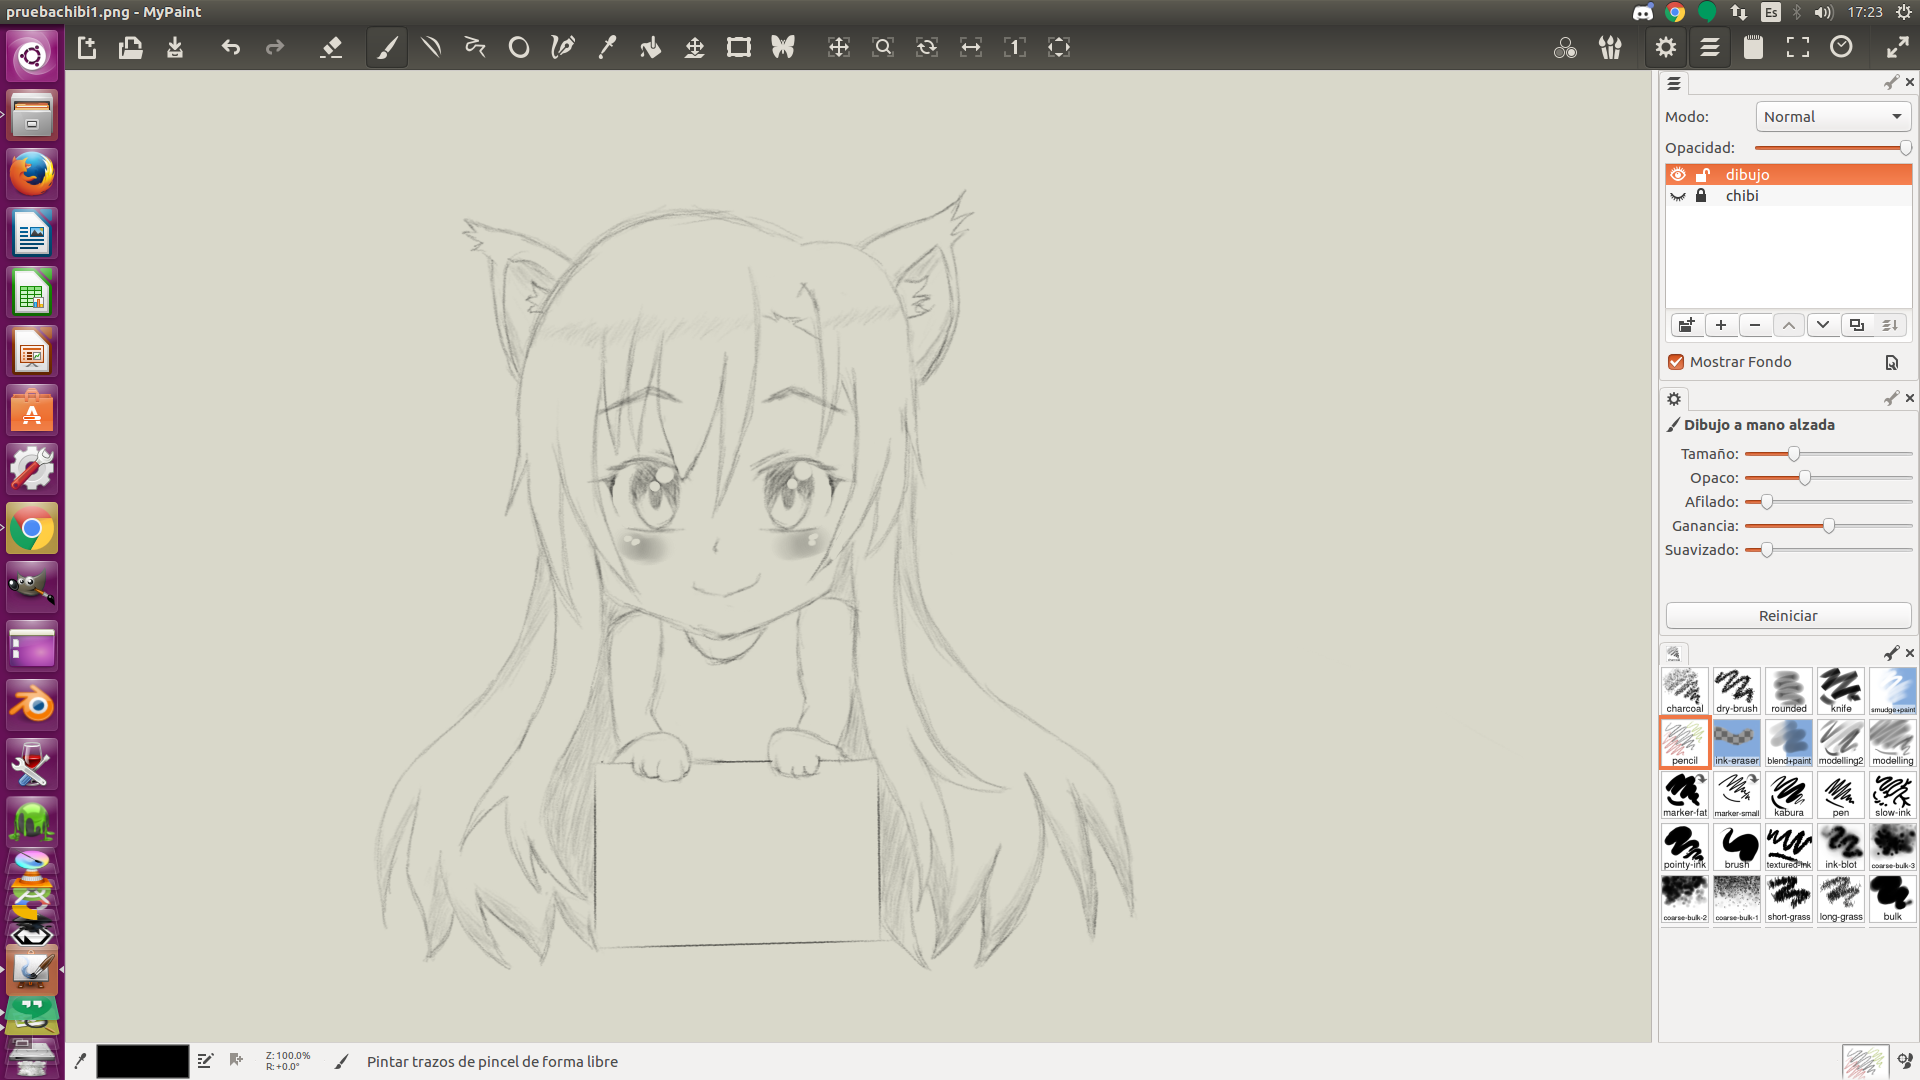
Task: Open the Modo blend mode dropdown
Action: [1833, 117]
